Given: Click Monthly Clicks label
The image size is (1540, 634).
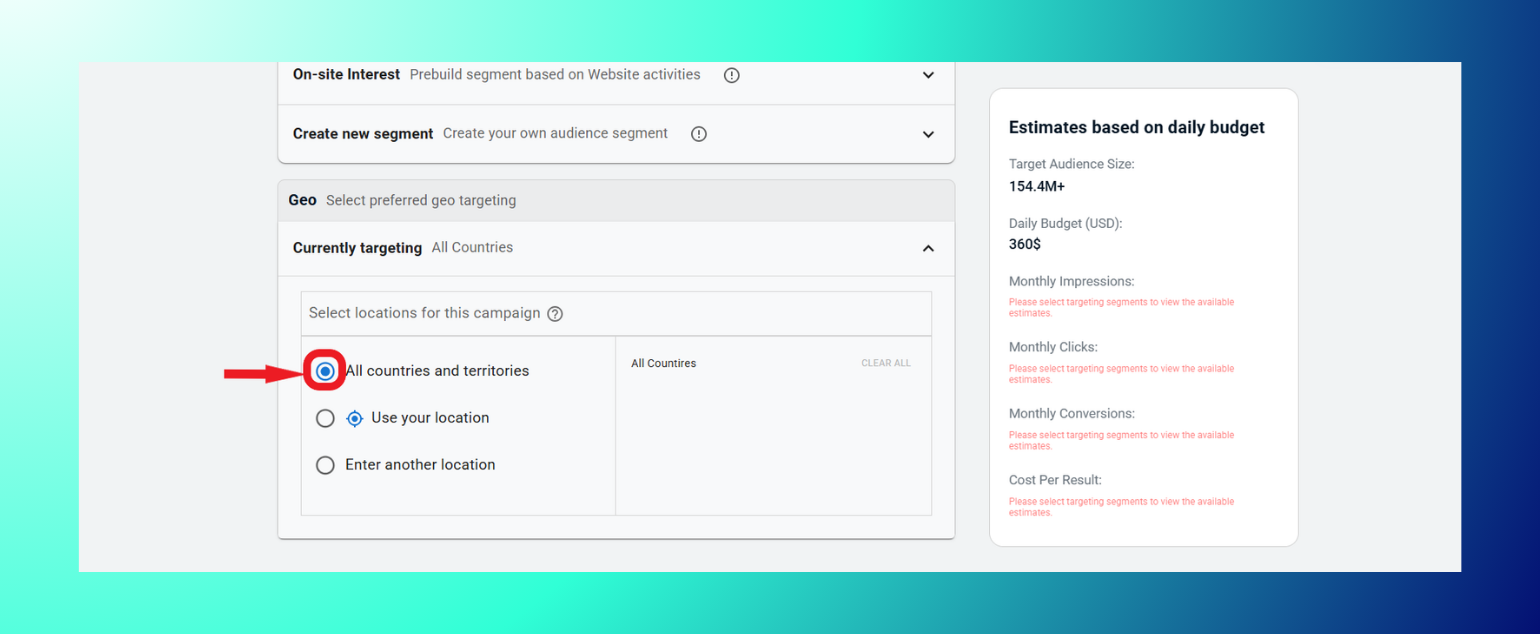Looking at the screenshot, I should click(x=1053, y=347).
